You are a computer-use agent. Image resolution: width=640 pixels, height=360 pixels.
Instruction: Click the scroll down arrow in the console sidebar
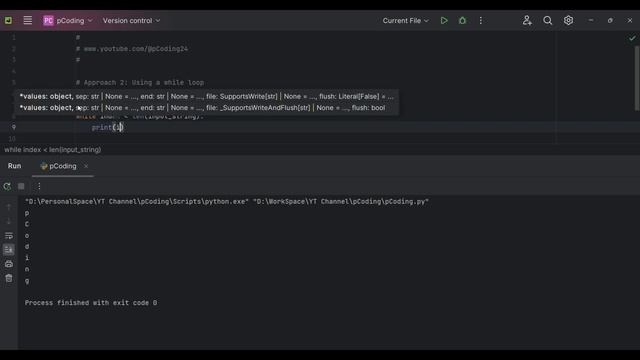click(9, 221)
